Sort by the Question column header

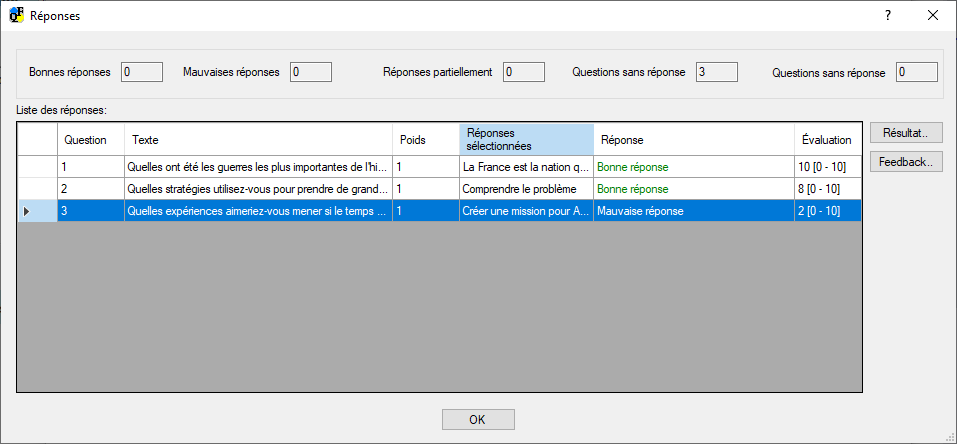[90, 140]
